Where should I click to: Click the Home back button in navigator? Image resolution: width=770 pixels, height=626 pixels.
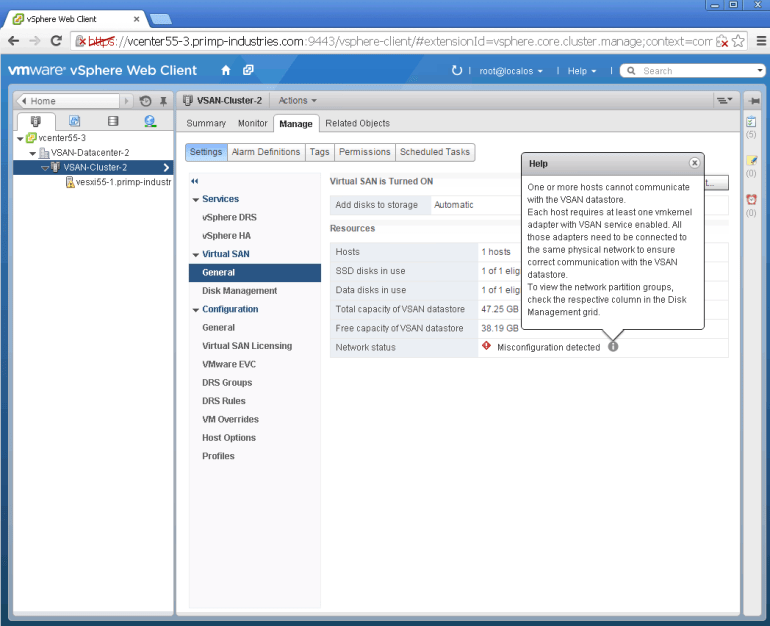coord(68,101)
